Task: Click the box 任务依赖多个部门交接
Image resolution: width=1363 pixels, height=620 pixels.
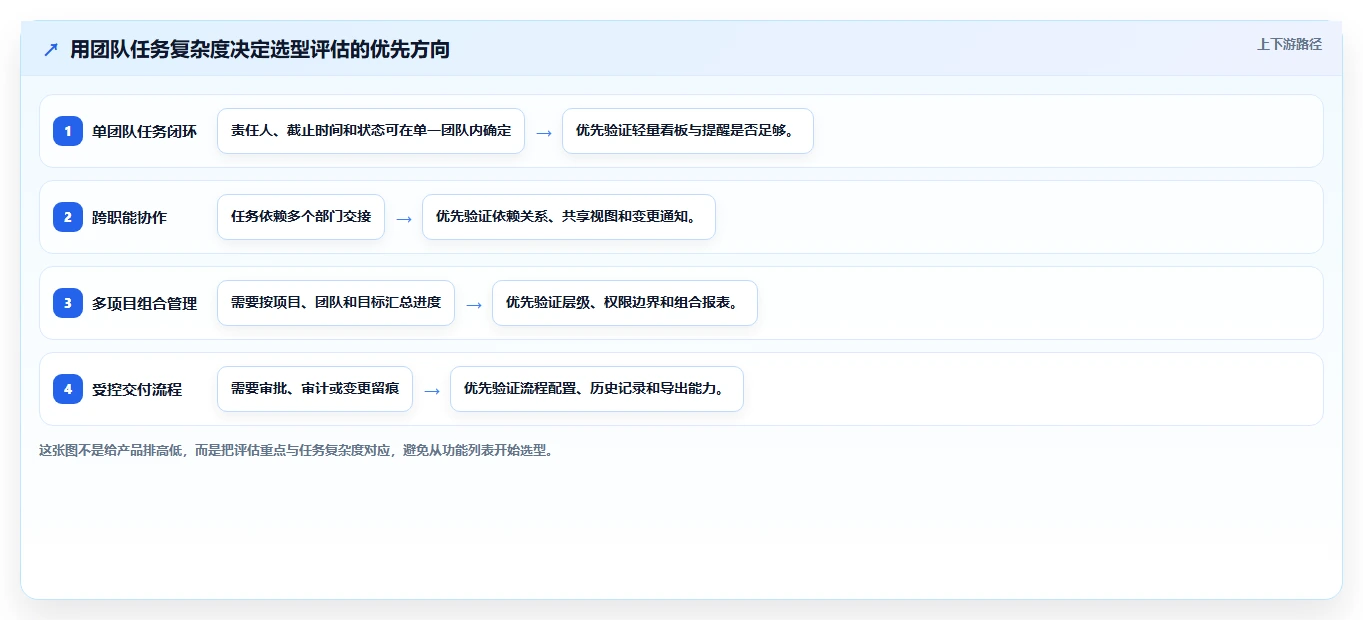Action: click(x=301, y=217)
